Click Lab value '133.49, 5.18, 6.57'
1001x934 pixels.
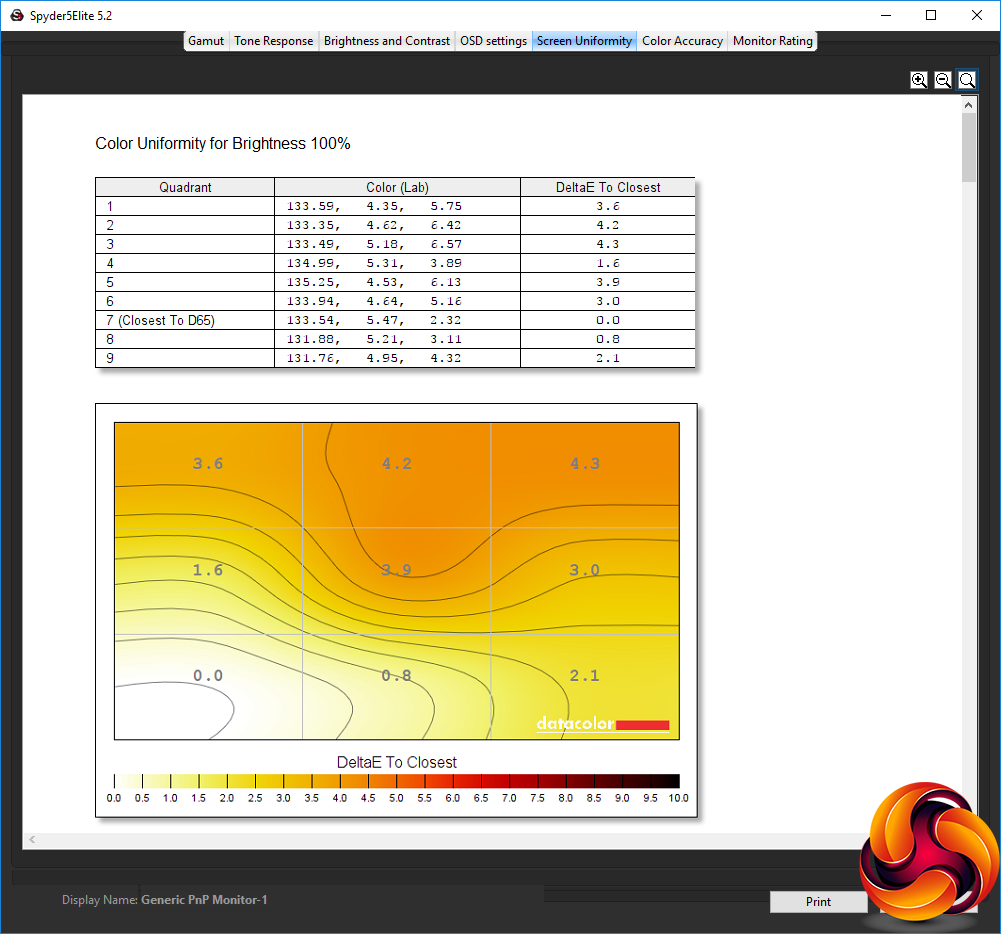click(374, 244)
